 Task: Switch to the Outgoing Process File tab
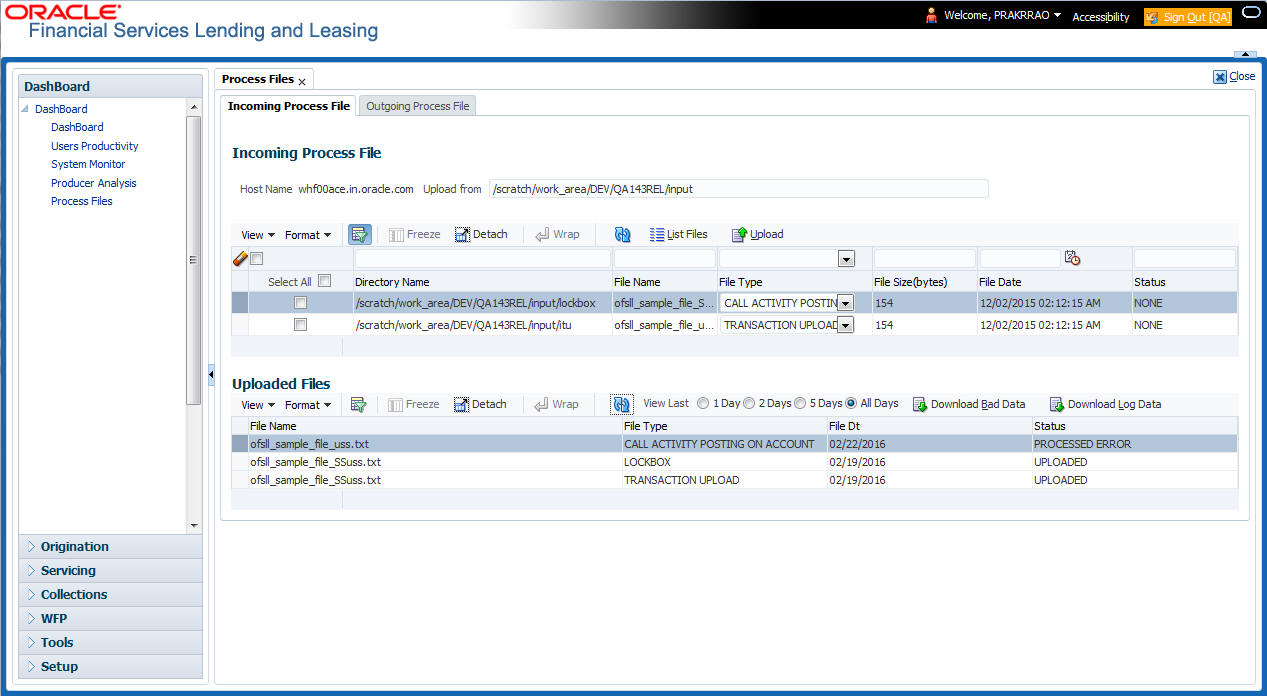(x=417, y=106)
